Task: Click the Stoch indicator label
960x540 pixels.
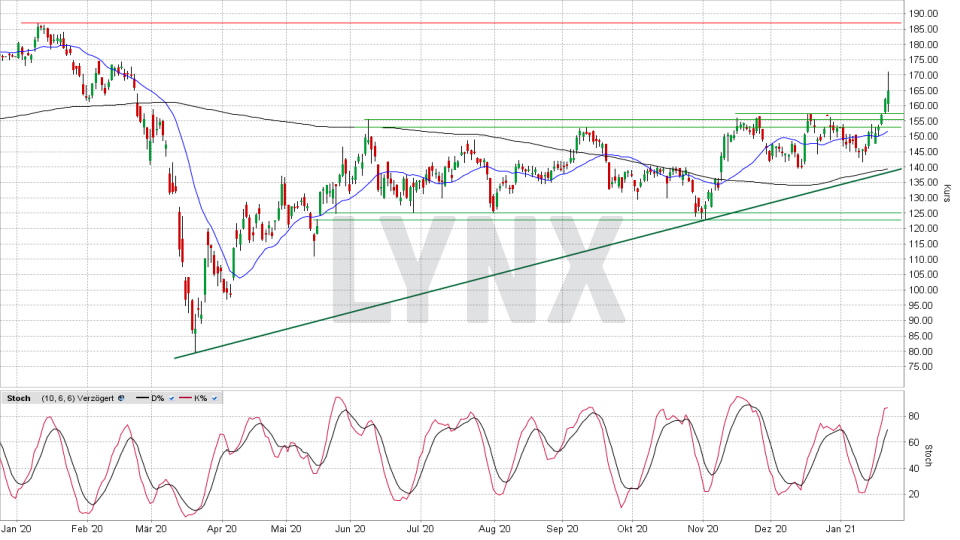Action: tap(18, 399)
